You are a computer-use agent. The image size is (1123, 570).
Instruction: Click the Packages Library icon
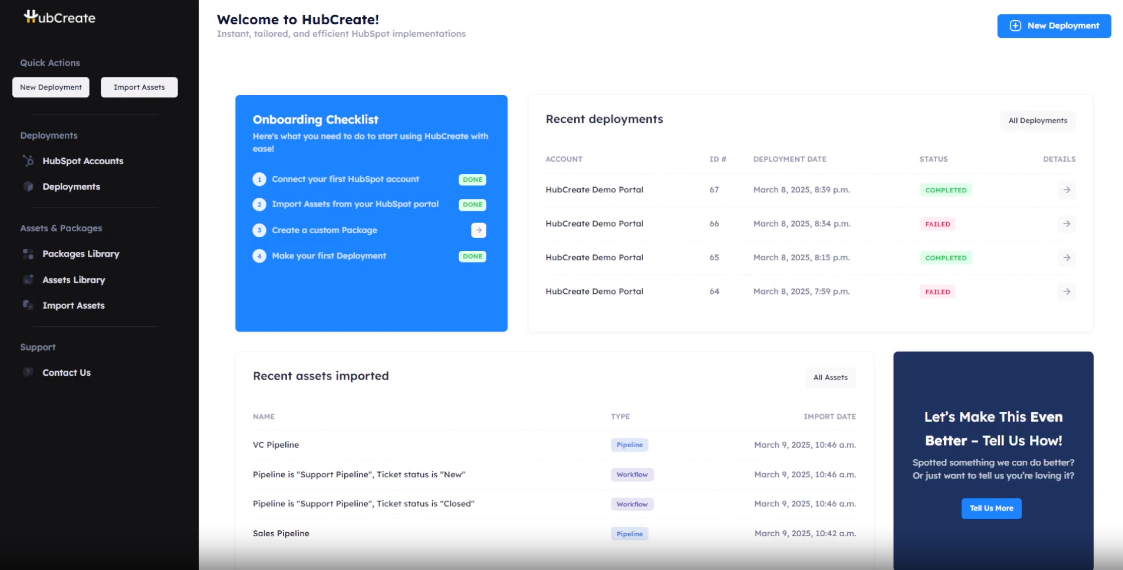(x=28, y=253)
